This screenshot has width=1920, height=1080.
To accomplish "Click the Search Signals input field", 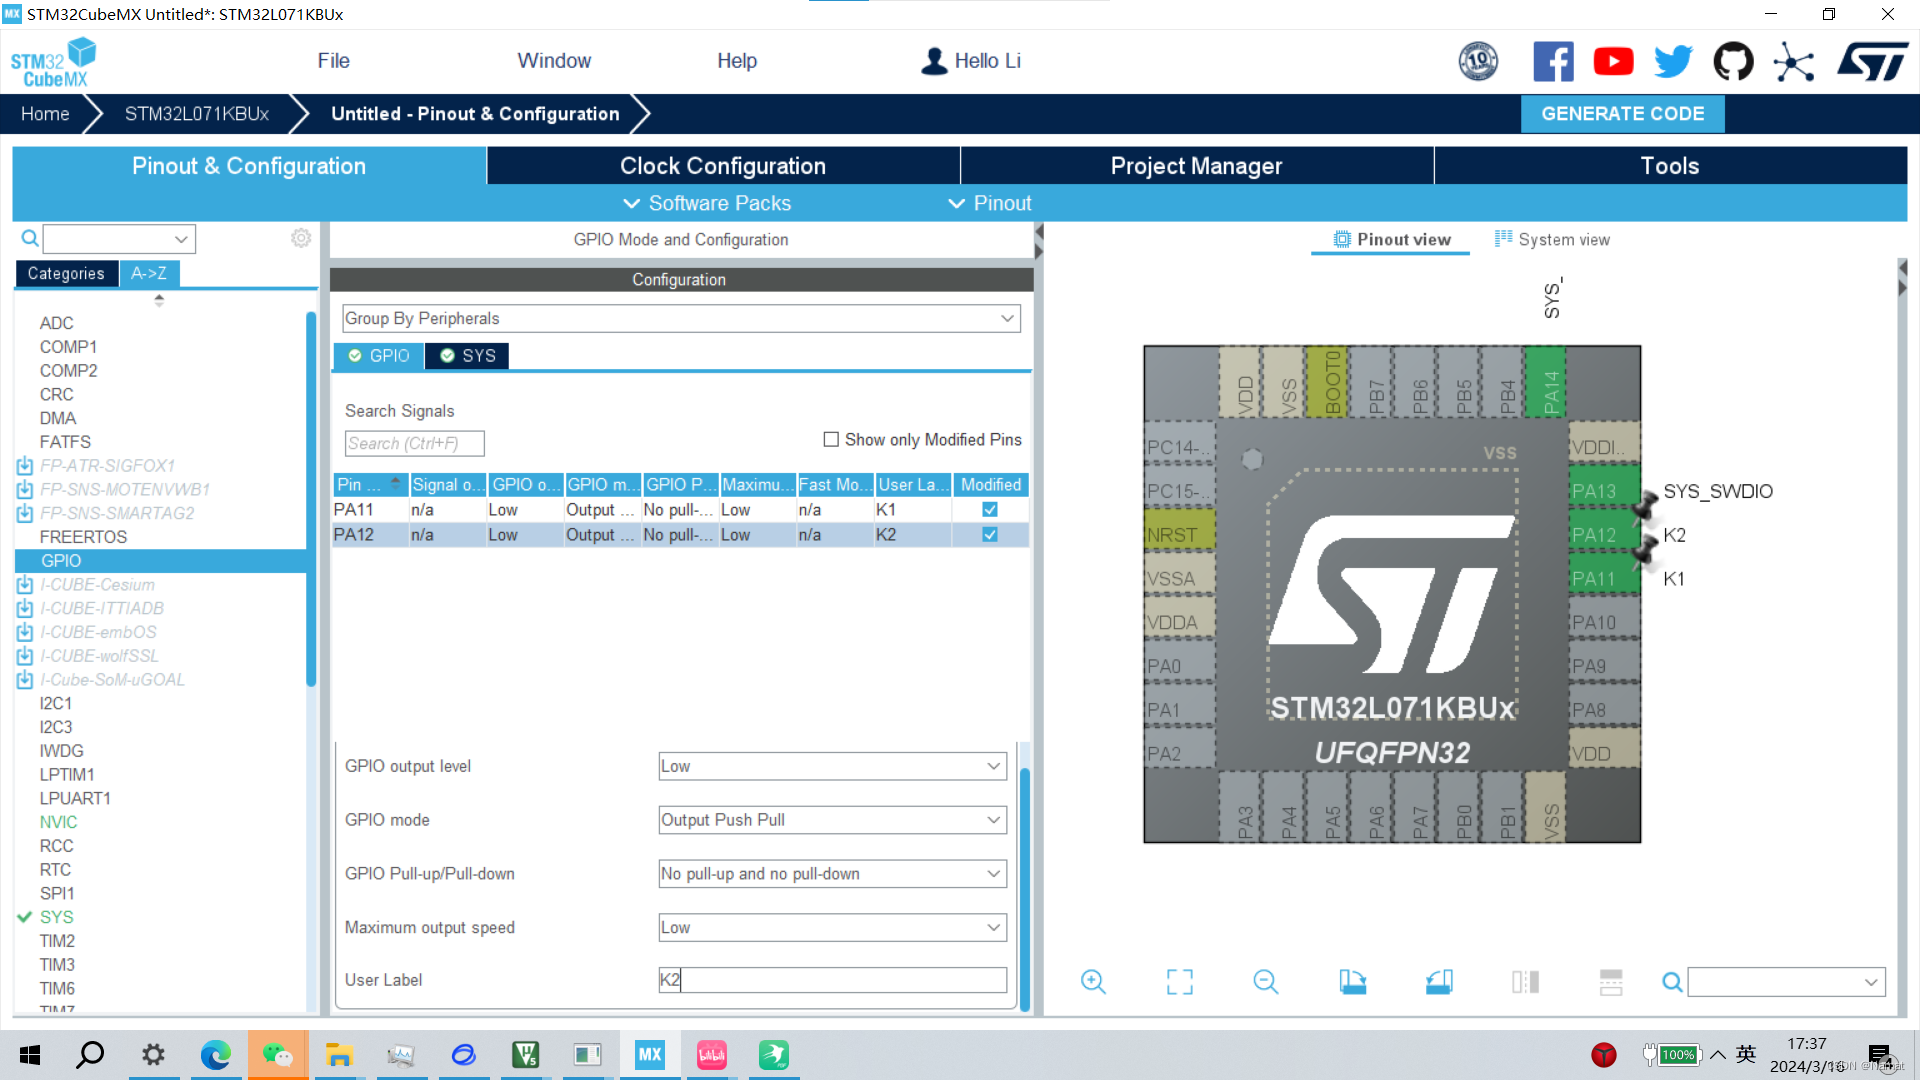I will click(x=414, y=444).
